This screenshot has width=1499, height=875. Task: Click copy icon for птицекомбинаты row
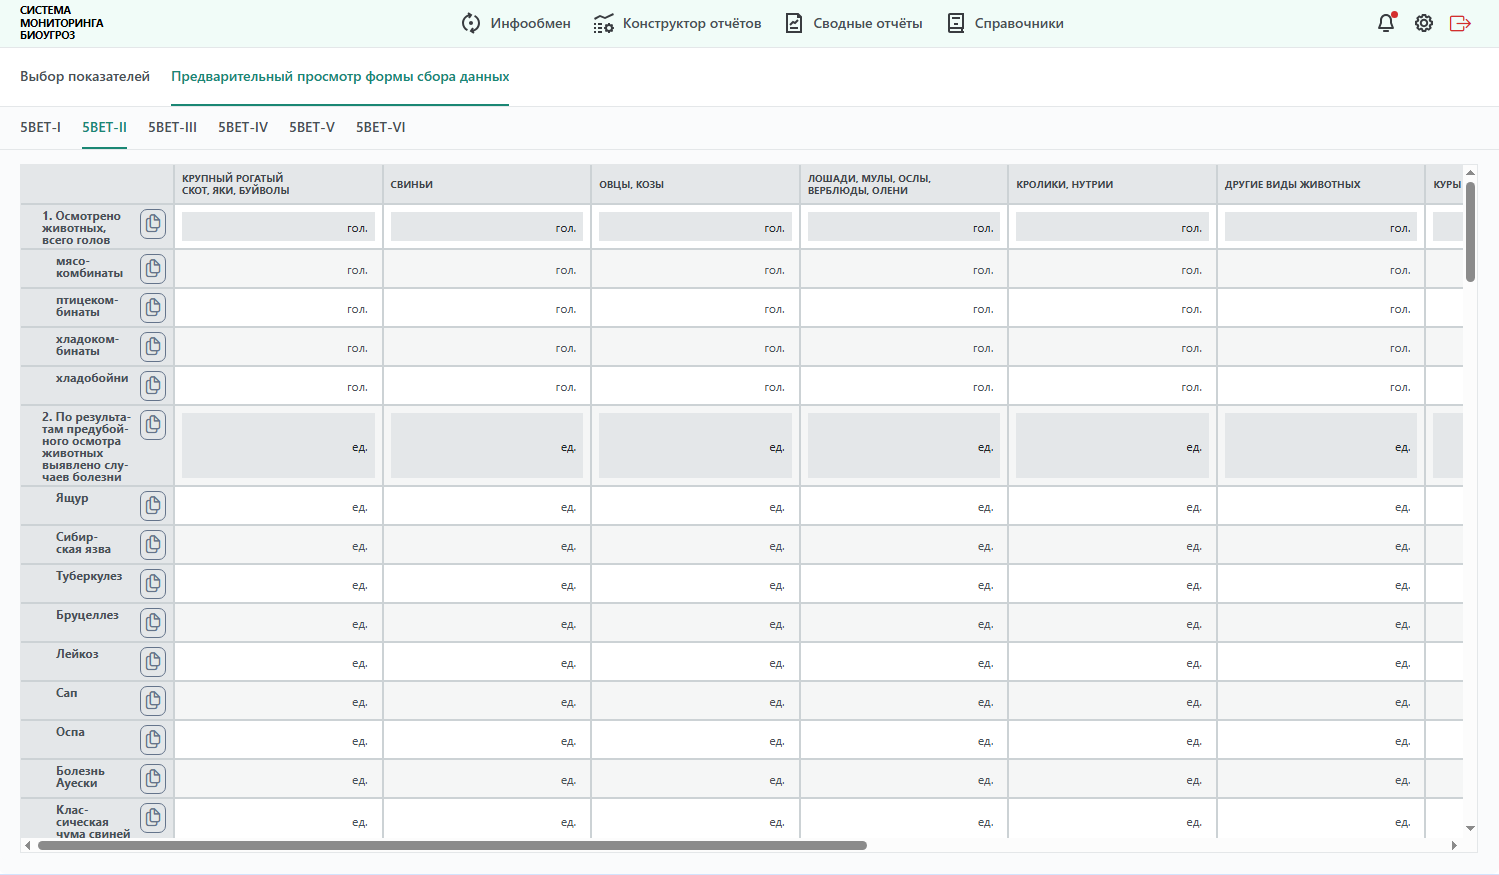pyautogui.click(x=153, y=307)
